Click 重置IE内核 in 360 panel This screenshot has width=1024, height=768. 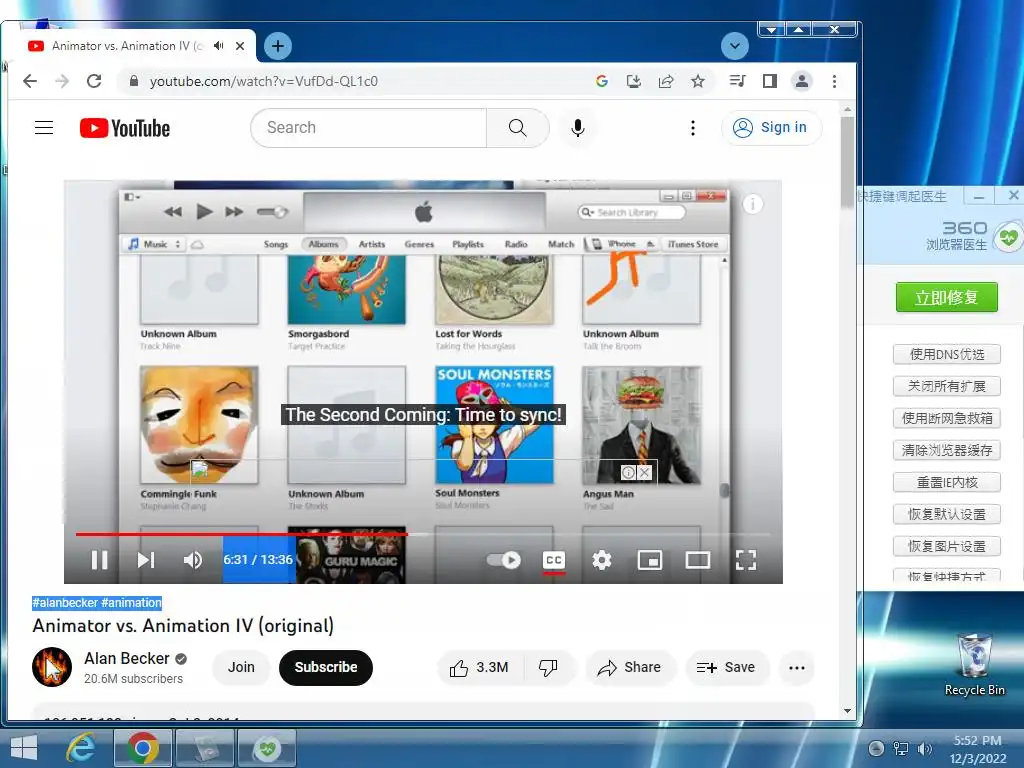[x=946, y=482]
